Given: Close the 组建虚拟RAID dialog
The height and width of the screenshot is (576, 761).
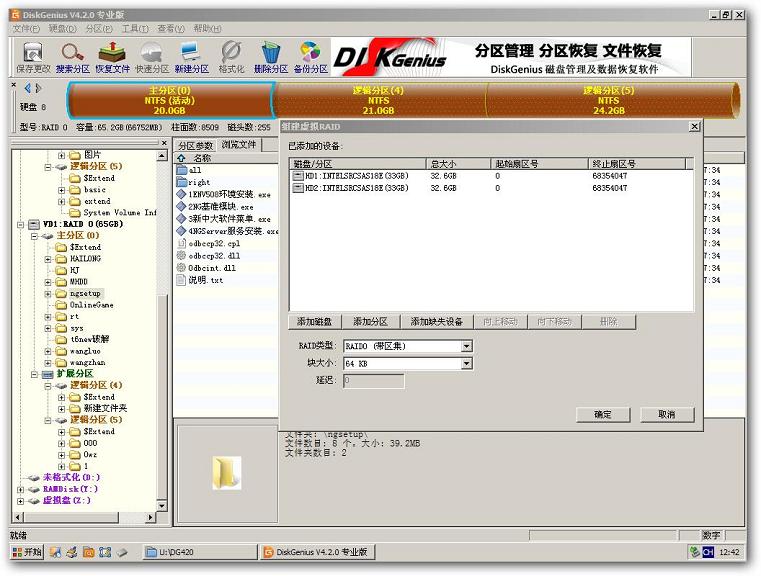Looking at the screenshot, I should tap(695, 126).
